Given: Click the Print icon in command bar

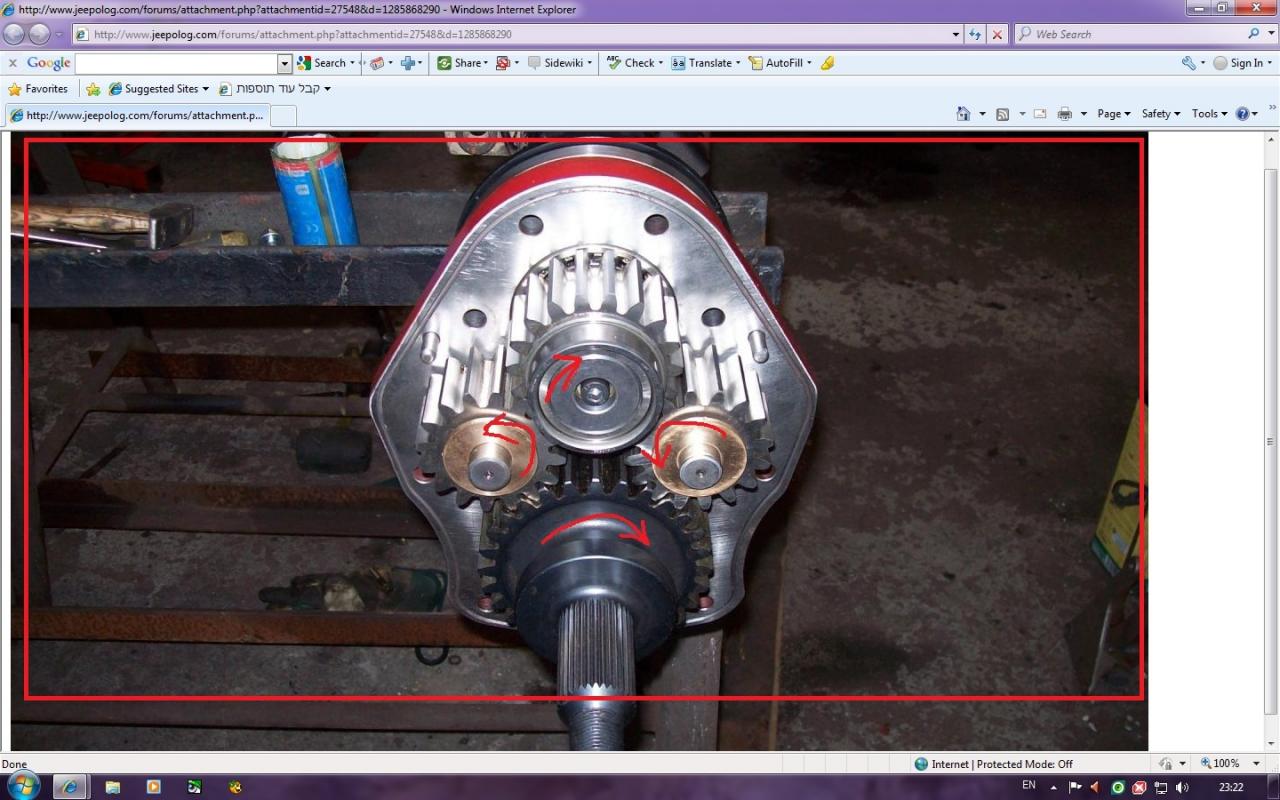Looking at the screenshot, I should (x=1065, y=114).
